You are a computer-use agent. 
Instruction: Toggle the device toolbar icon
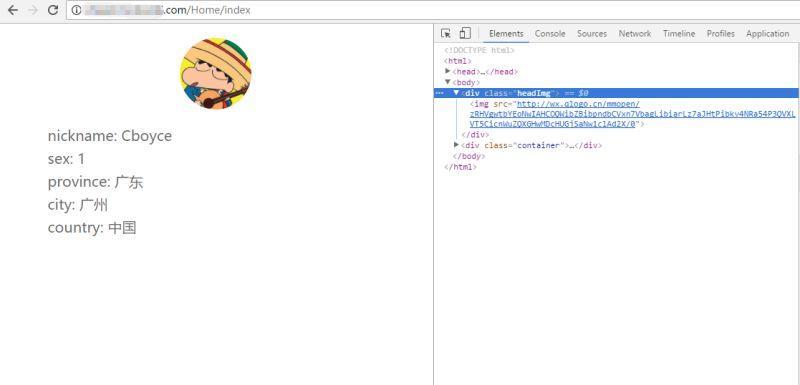click(465, 34)
